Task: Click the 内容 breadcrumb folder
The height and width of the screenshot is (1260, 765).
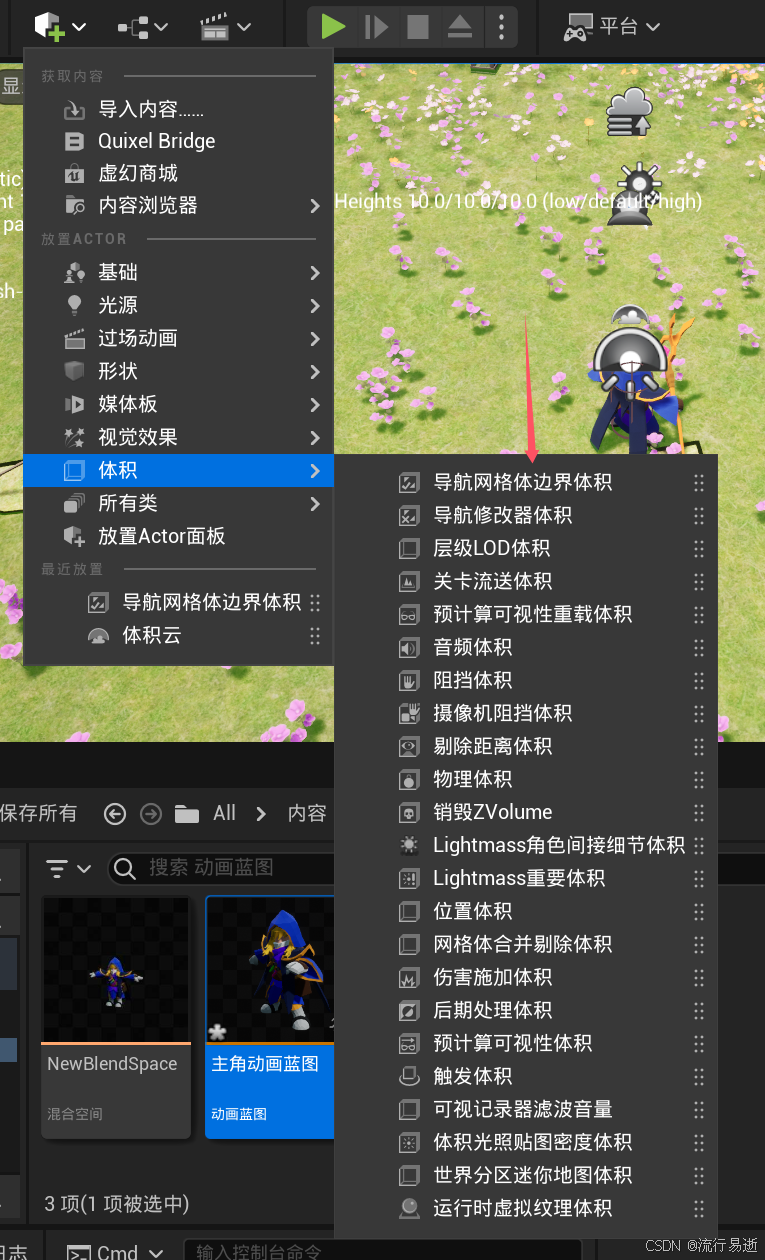Action: [307, 813]
